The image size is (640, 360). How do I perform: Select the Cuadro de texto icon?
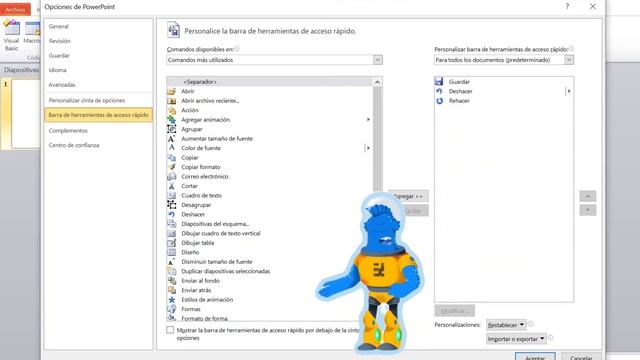click(x=171, y=195)
